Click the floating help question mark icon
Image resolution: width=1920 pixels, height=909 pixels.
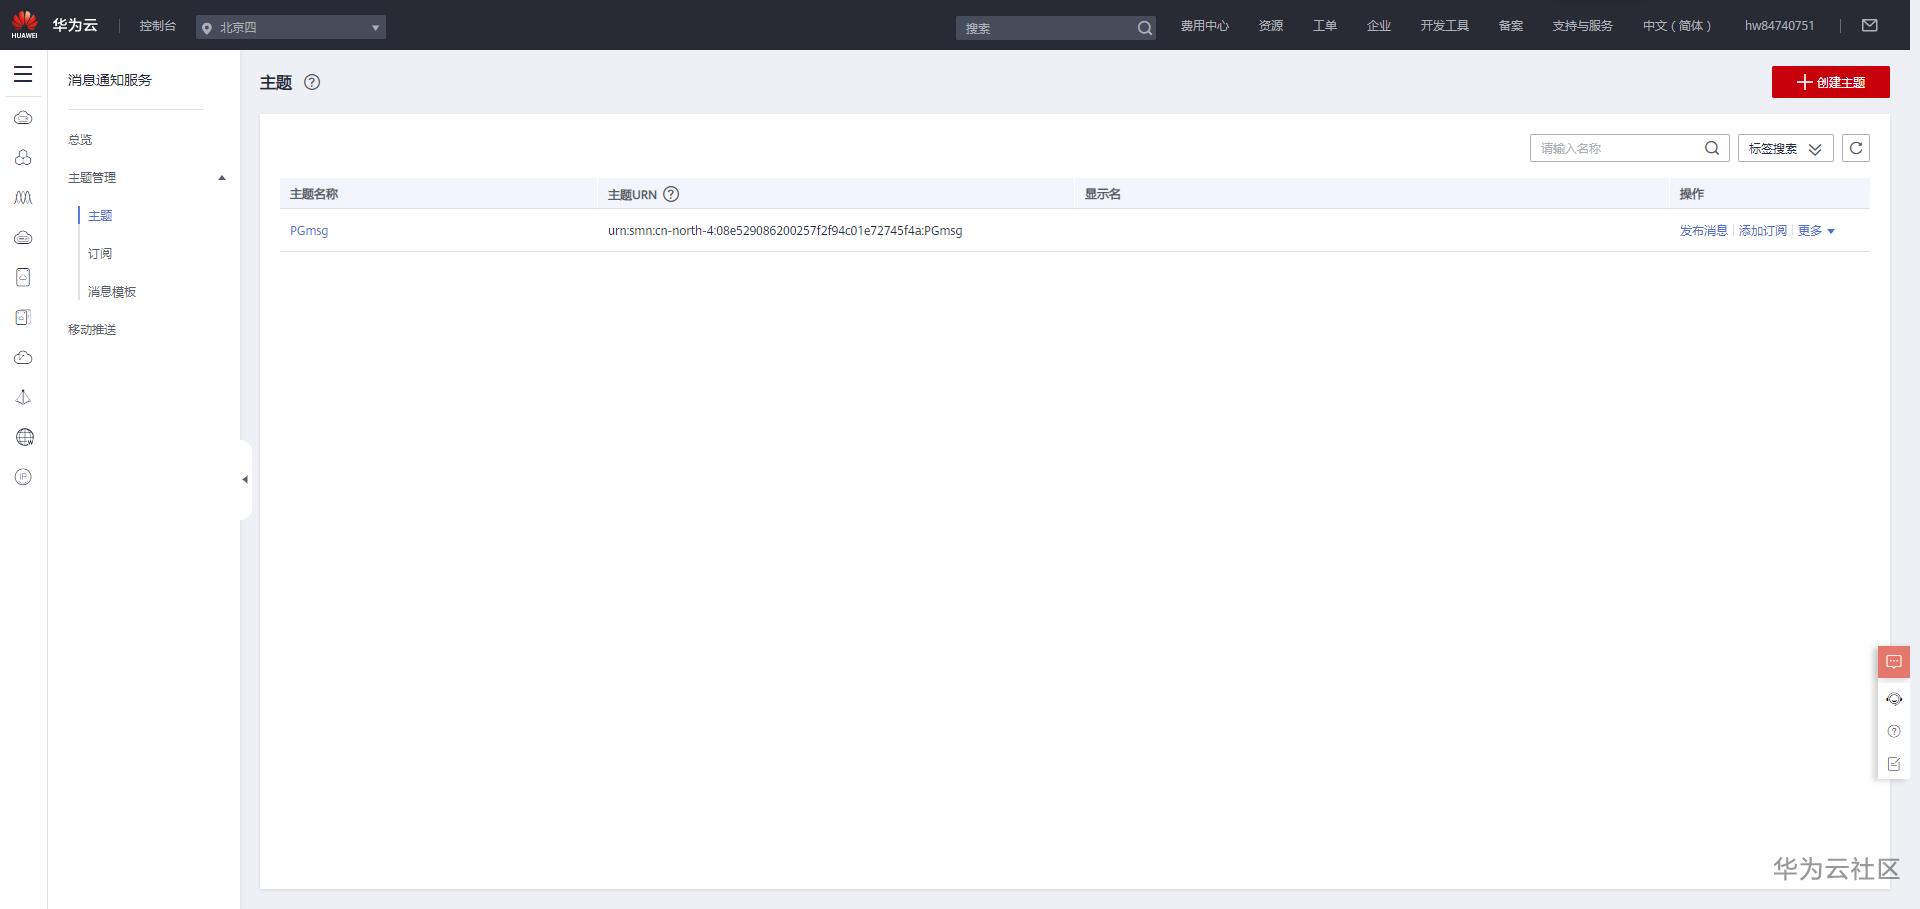click(1894, 731)
